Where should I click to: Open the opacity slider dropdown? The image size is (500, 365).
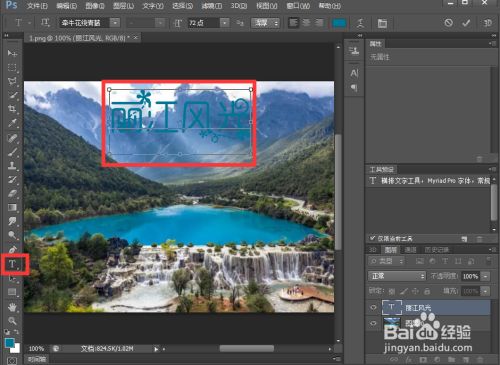click(x=485, y=276)
